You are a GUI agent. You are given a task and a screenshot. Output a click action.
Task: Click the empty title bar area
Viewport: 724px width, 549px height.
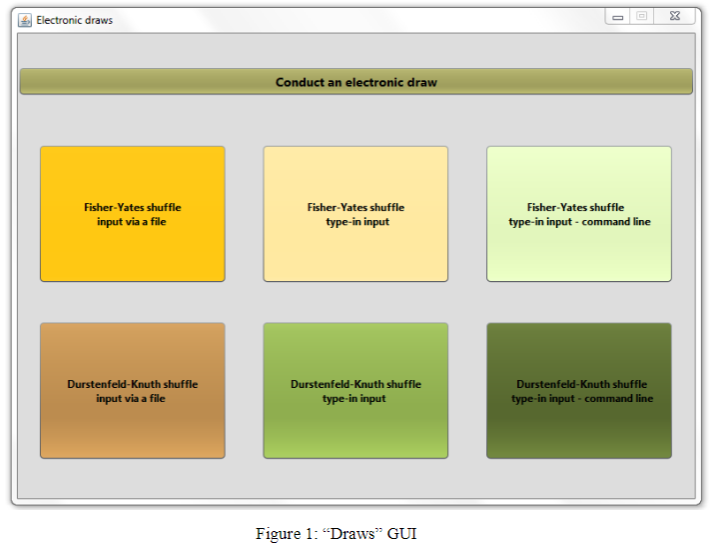point(350,19)
